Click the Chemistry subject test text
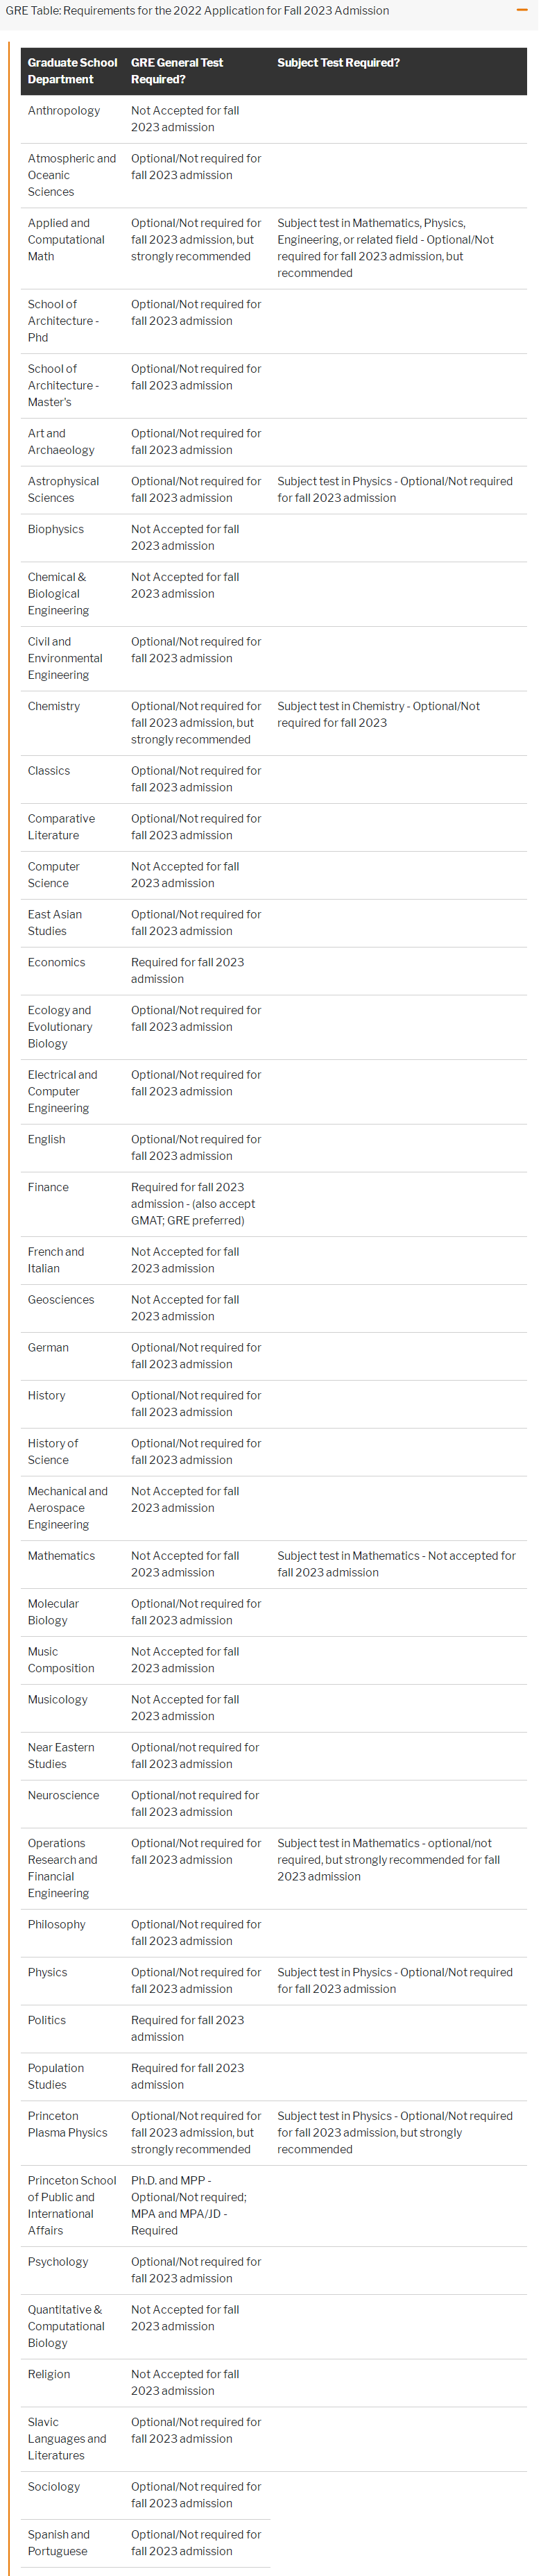The width and height of the screenshot is (550, 2576). pos(378,714)
